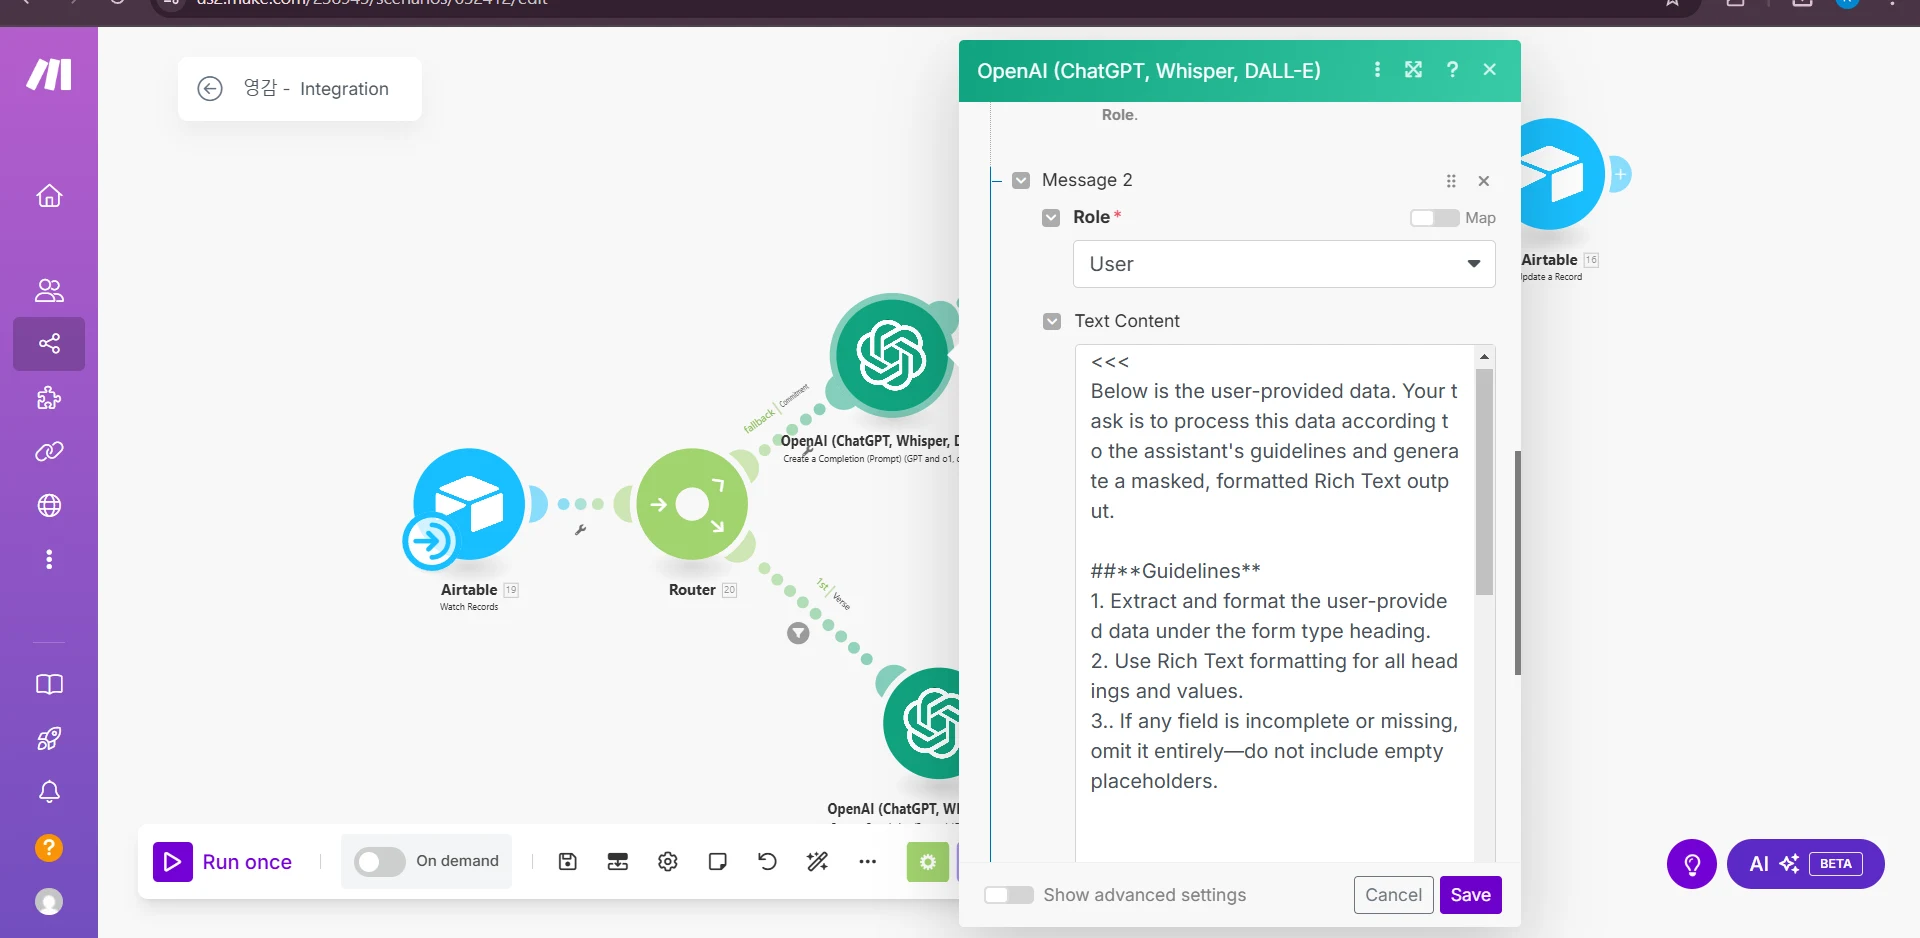This screenshot has width=1920, height=938.
Task: Cancel the OpenAI module changes
Action: 1394,895
